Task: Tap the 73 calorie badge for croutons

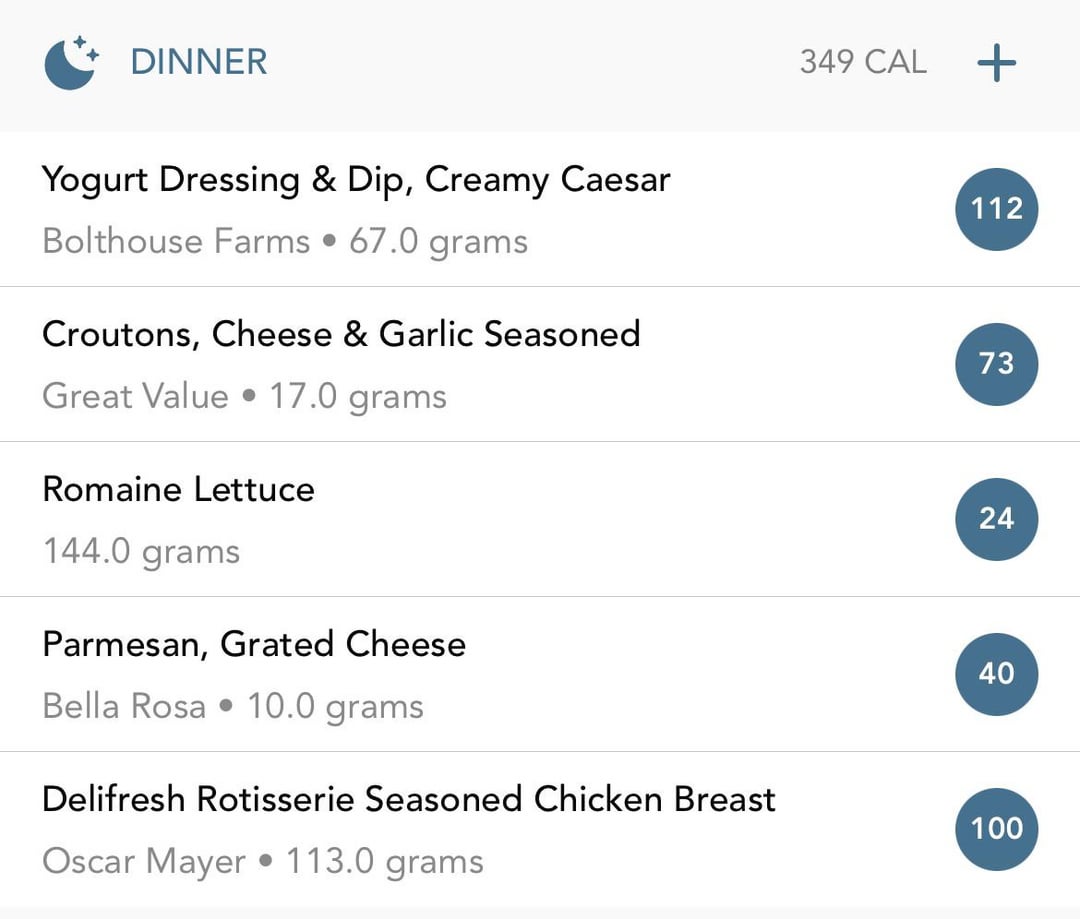Action: [x=996, y=364]
